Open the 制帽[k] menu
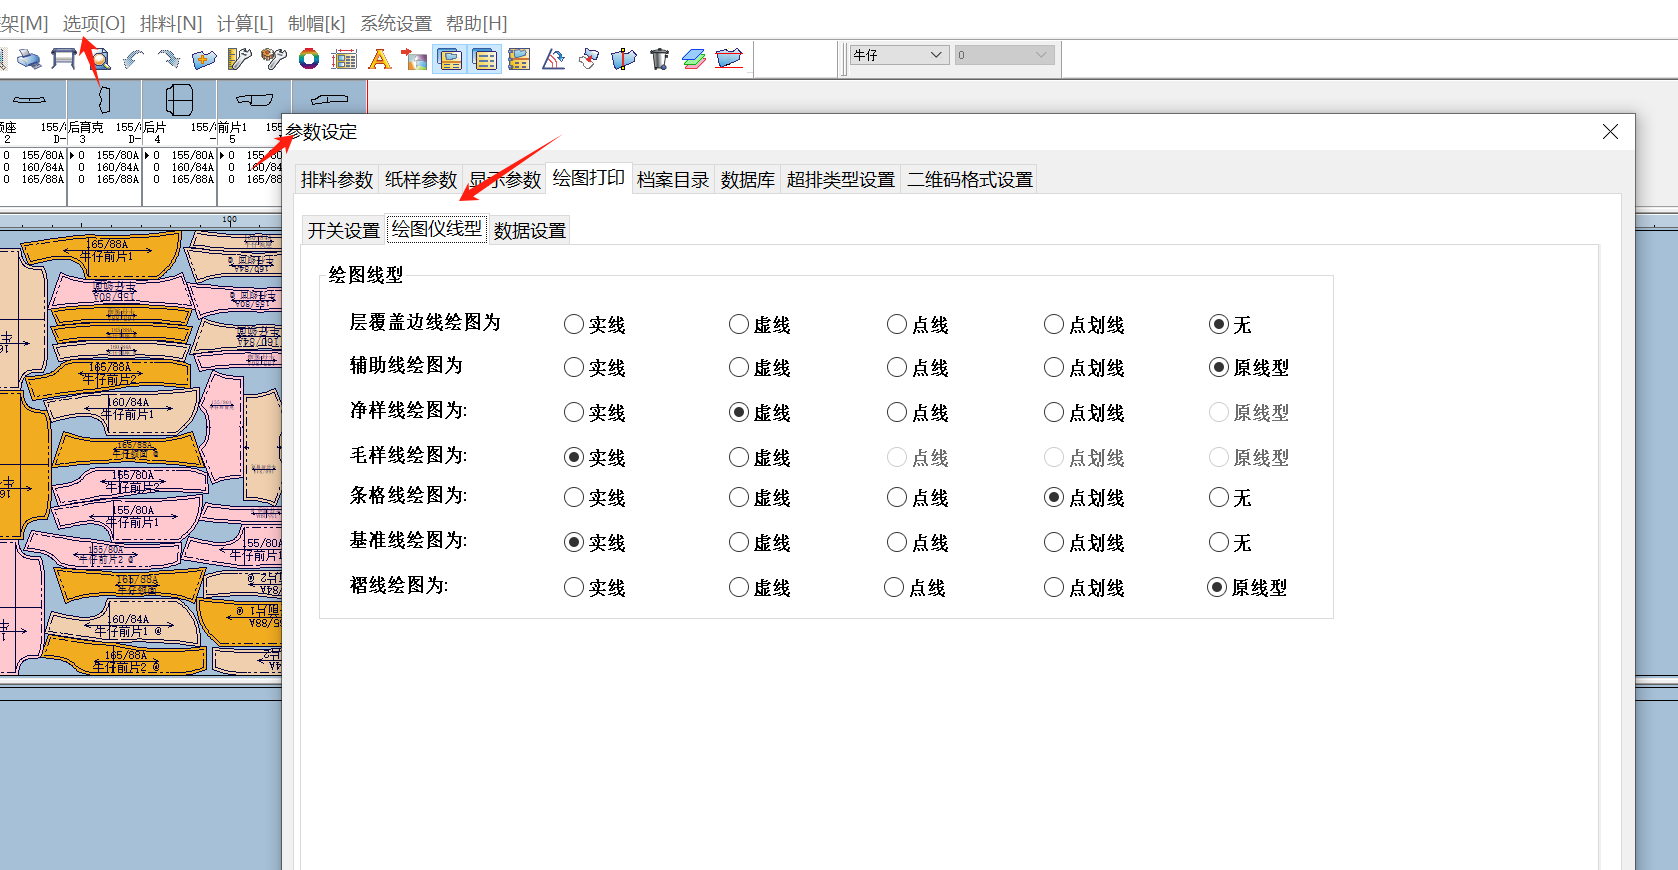1678x870 pixels. 316,23
